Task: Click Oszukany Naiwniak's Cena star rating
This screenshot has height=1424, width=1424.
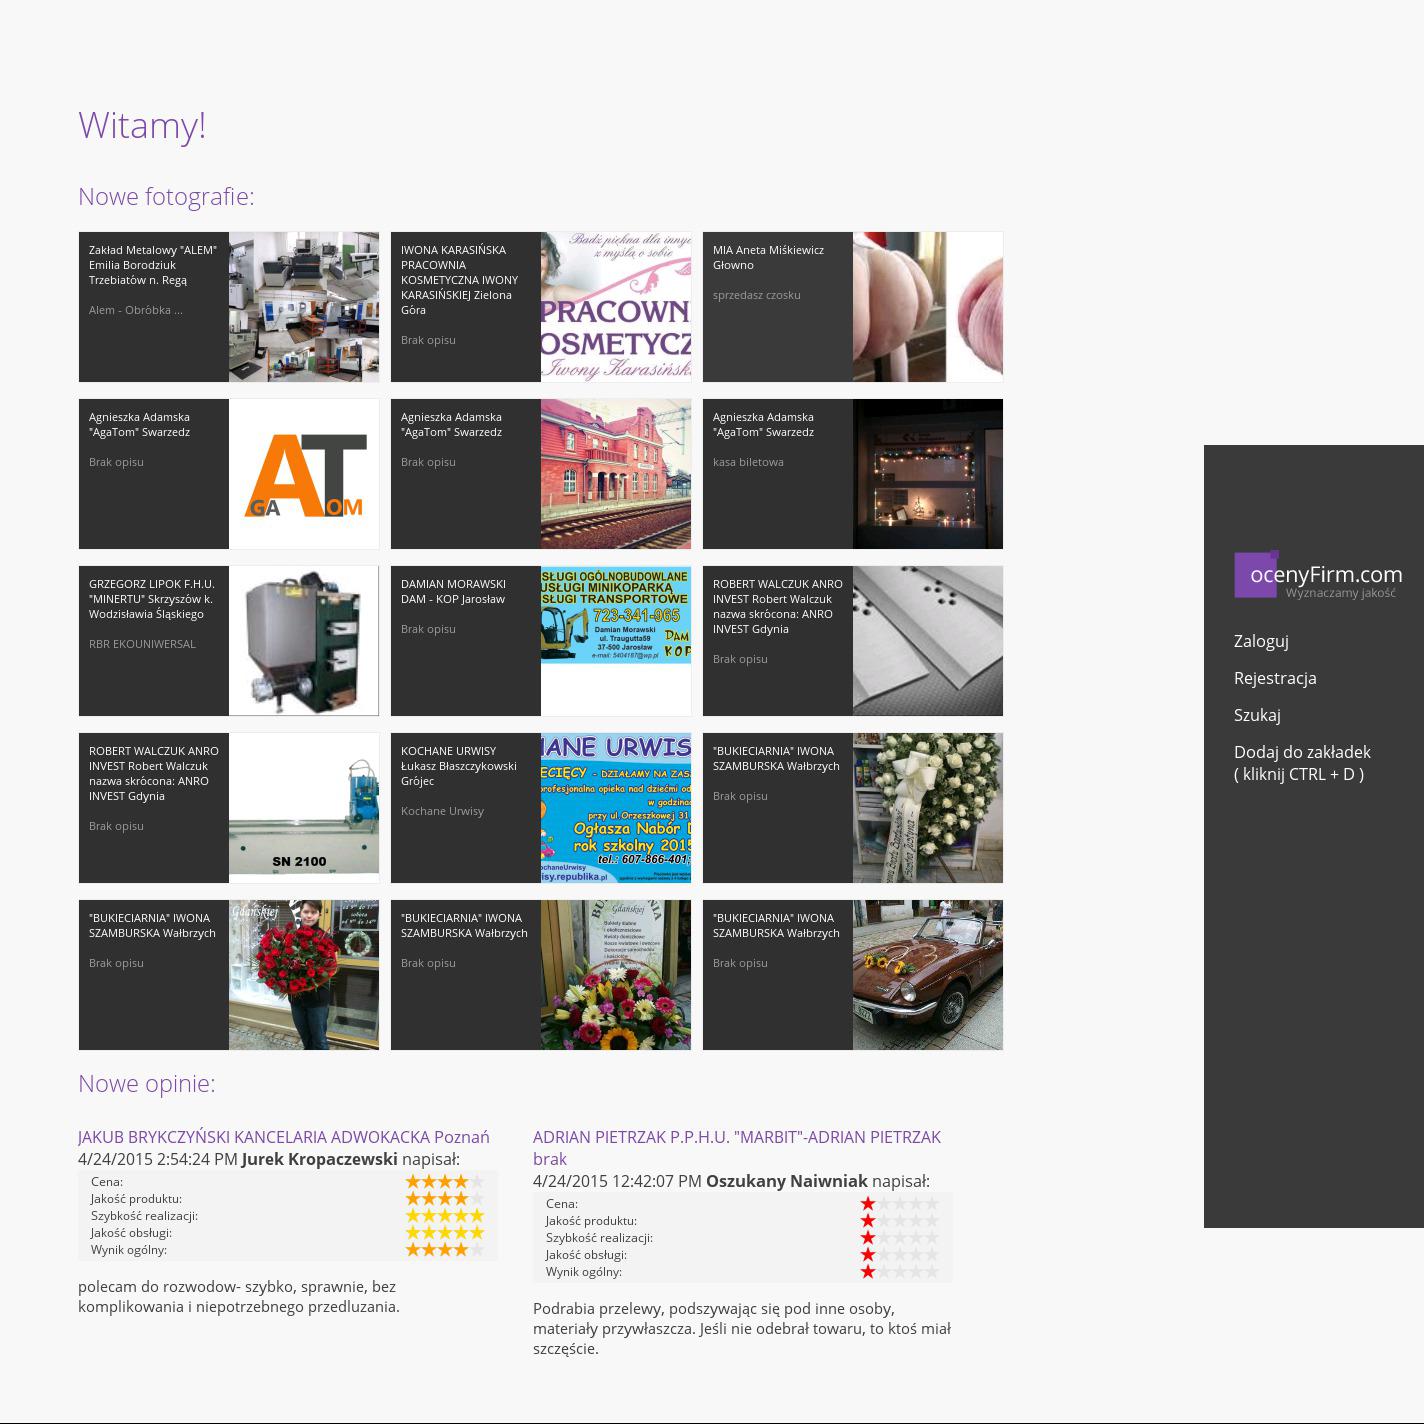Action: point(900,1204)
